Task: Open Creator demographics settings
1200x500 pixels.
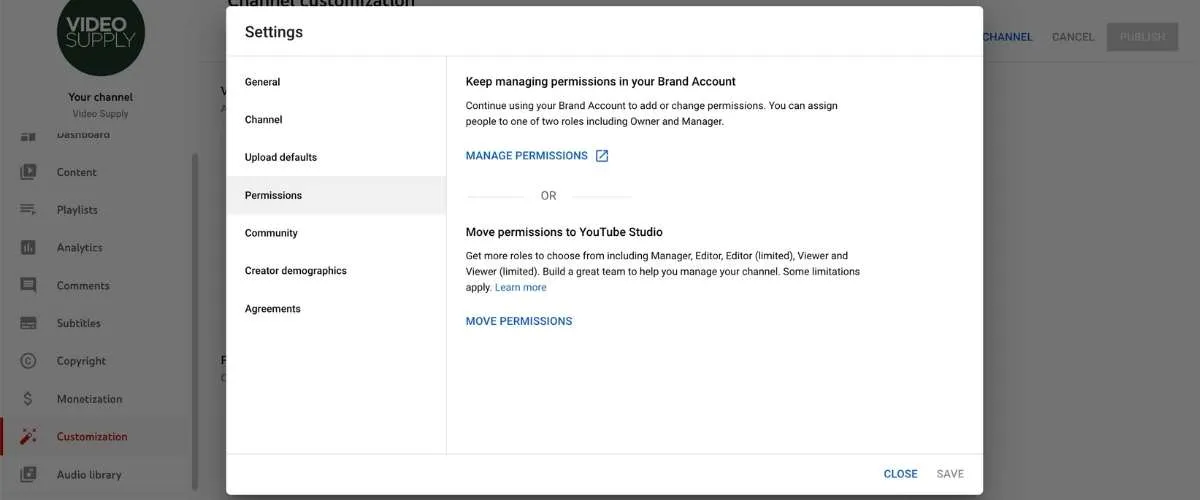Action: (x=336, y=271)
